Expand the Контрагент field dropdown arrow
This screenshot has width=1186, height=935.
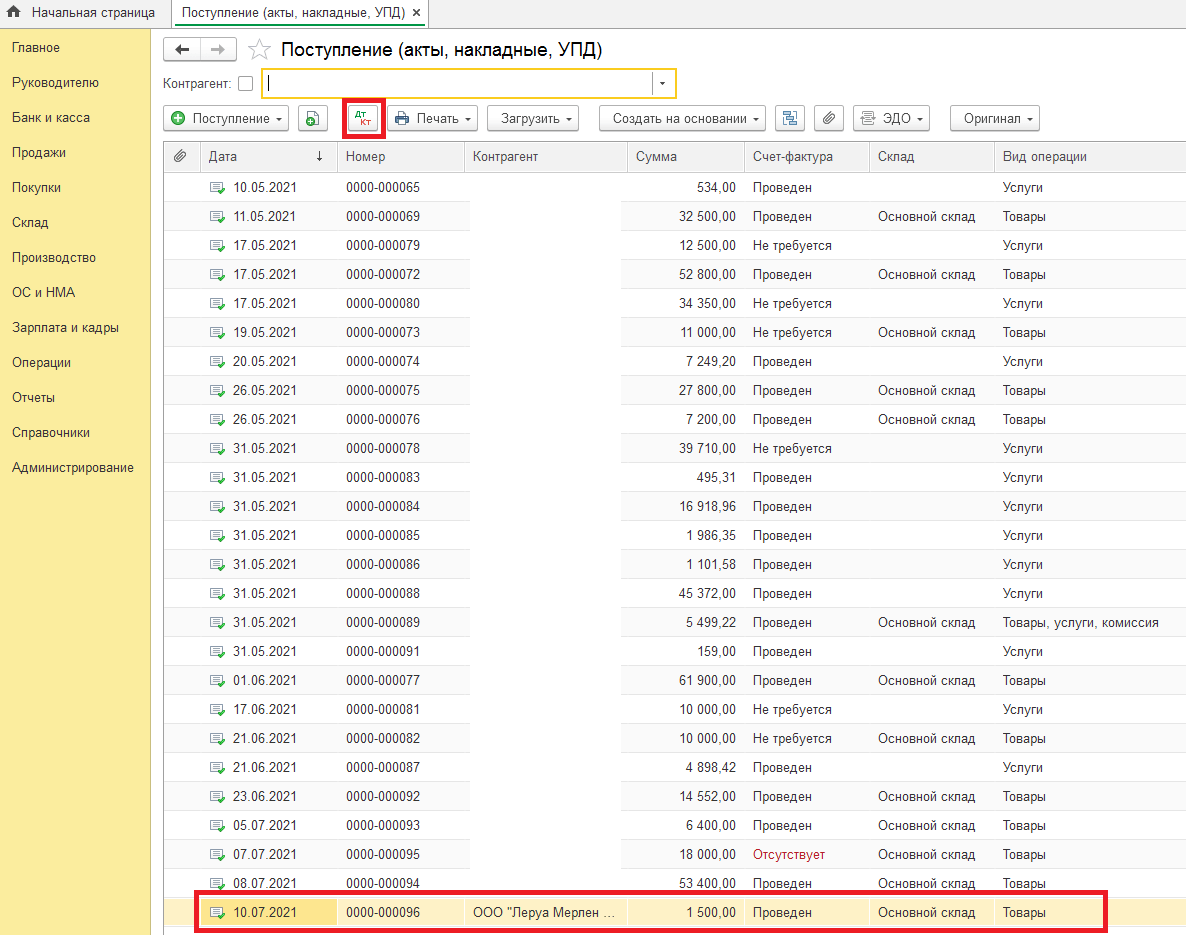(x=662, y=84)
